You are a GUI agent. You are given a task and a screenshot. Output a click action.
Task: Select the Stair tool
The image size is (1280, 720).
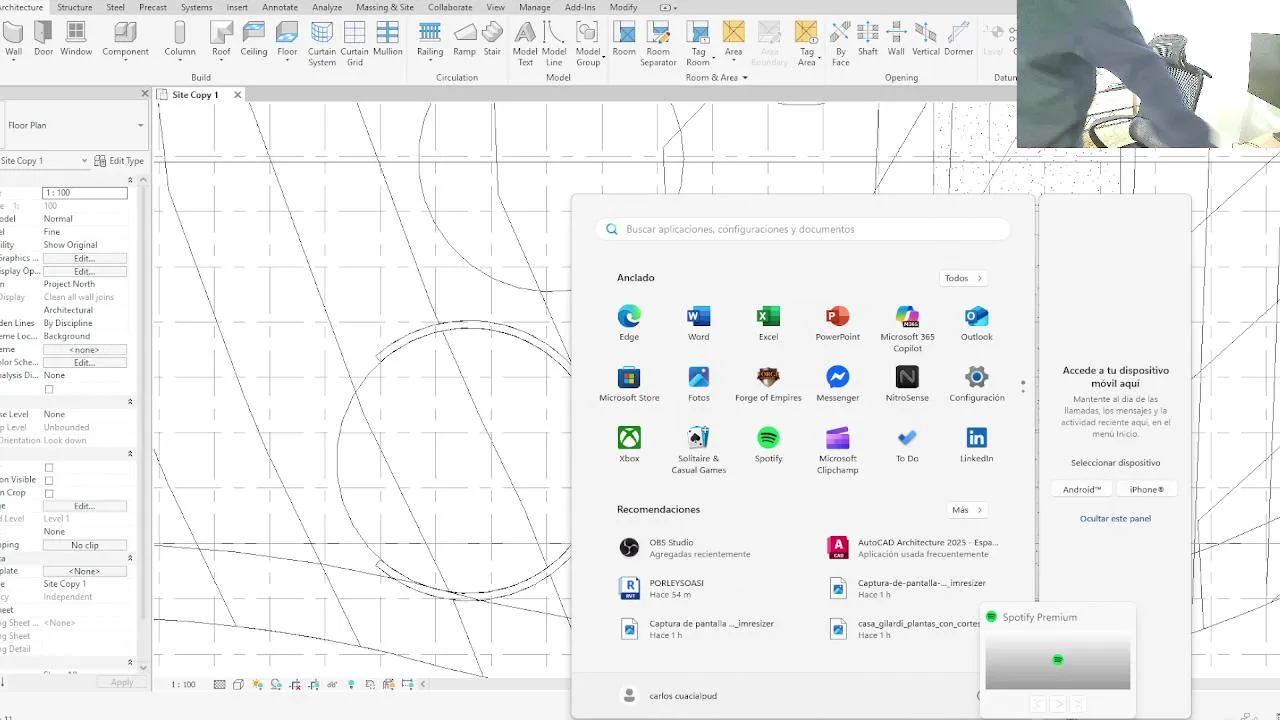coord(492,39)
